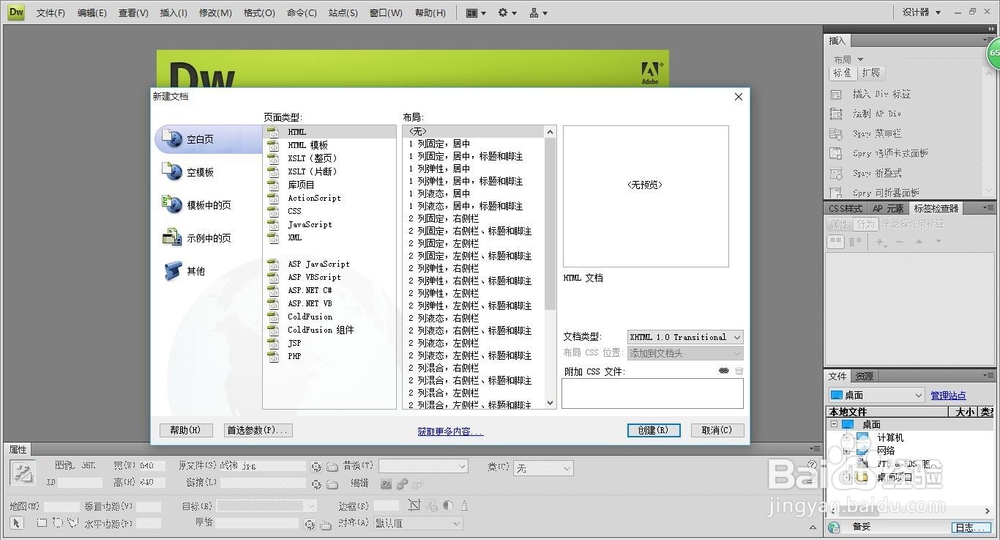
Task: Click the crop image icon in Properties
Action: tap(415, 506)
